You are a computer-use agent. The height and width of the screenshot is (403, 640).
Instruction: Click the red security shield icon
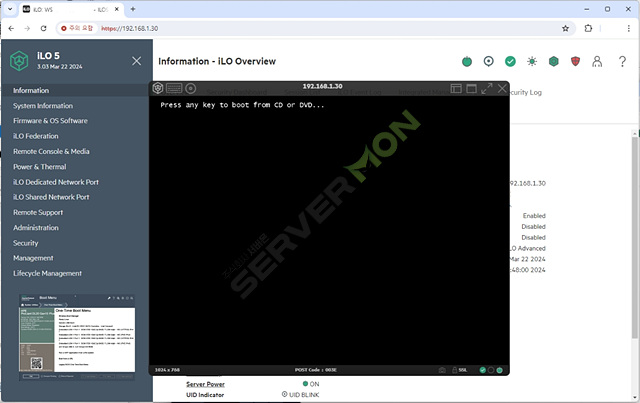[575, 61]
